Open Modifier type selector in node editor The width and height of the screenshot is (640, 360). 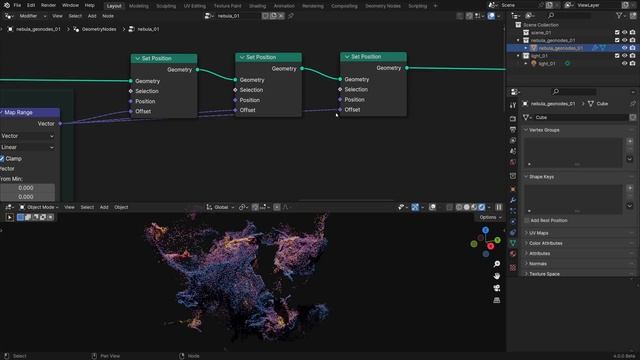pos(32,16)
